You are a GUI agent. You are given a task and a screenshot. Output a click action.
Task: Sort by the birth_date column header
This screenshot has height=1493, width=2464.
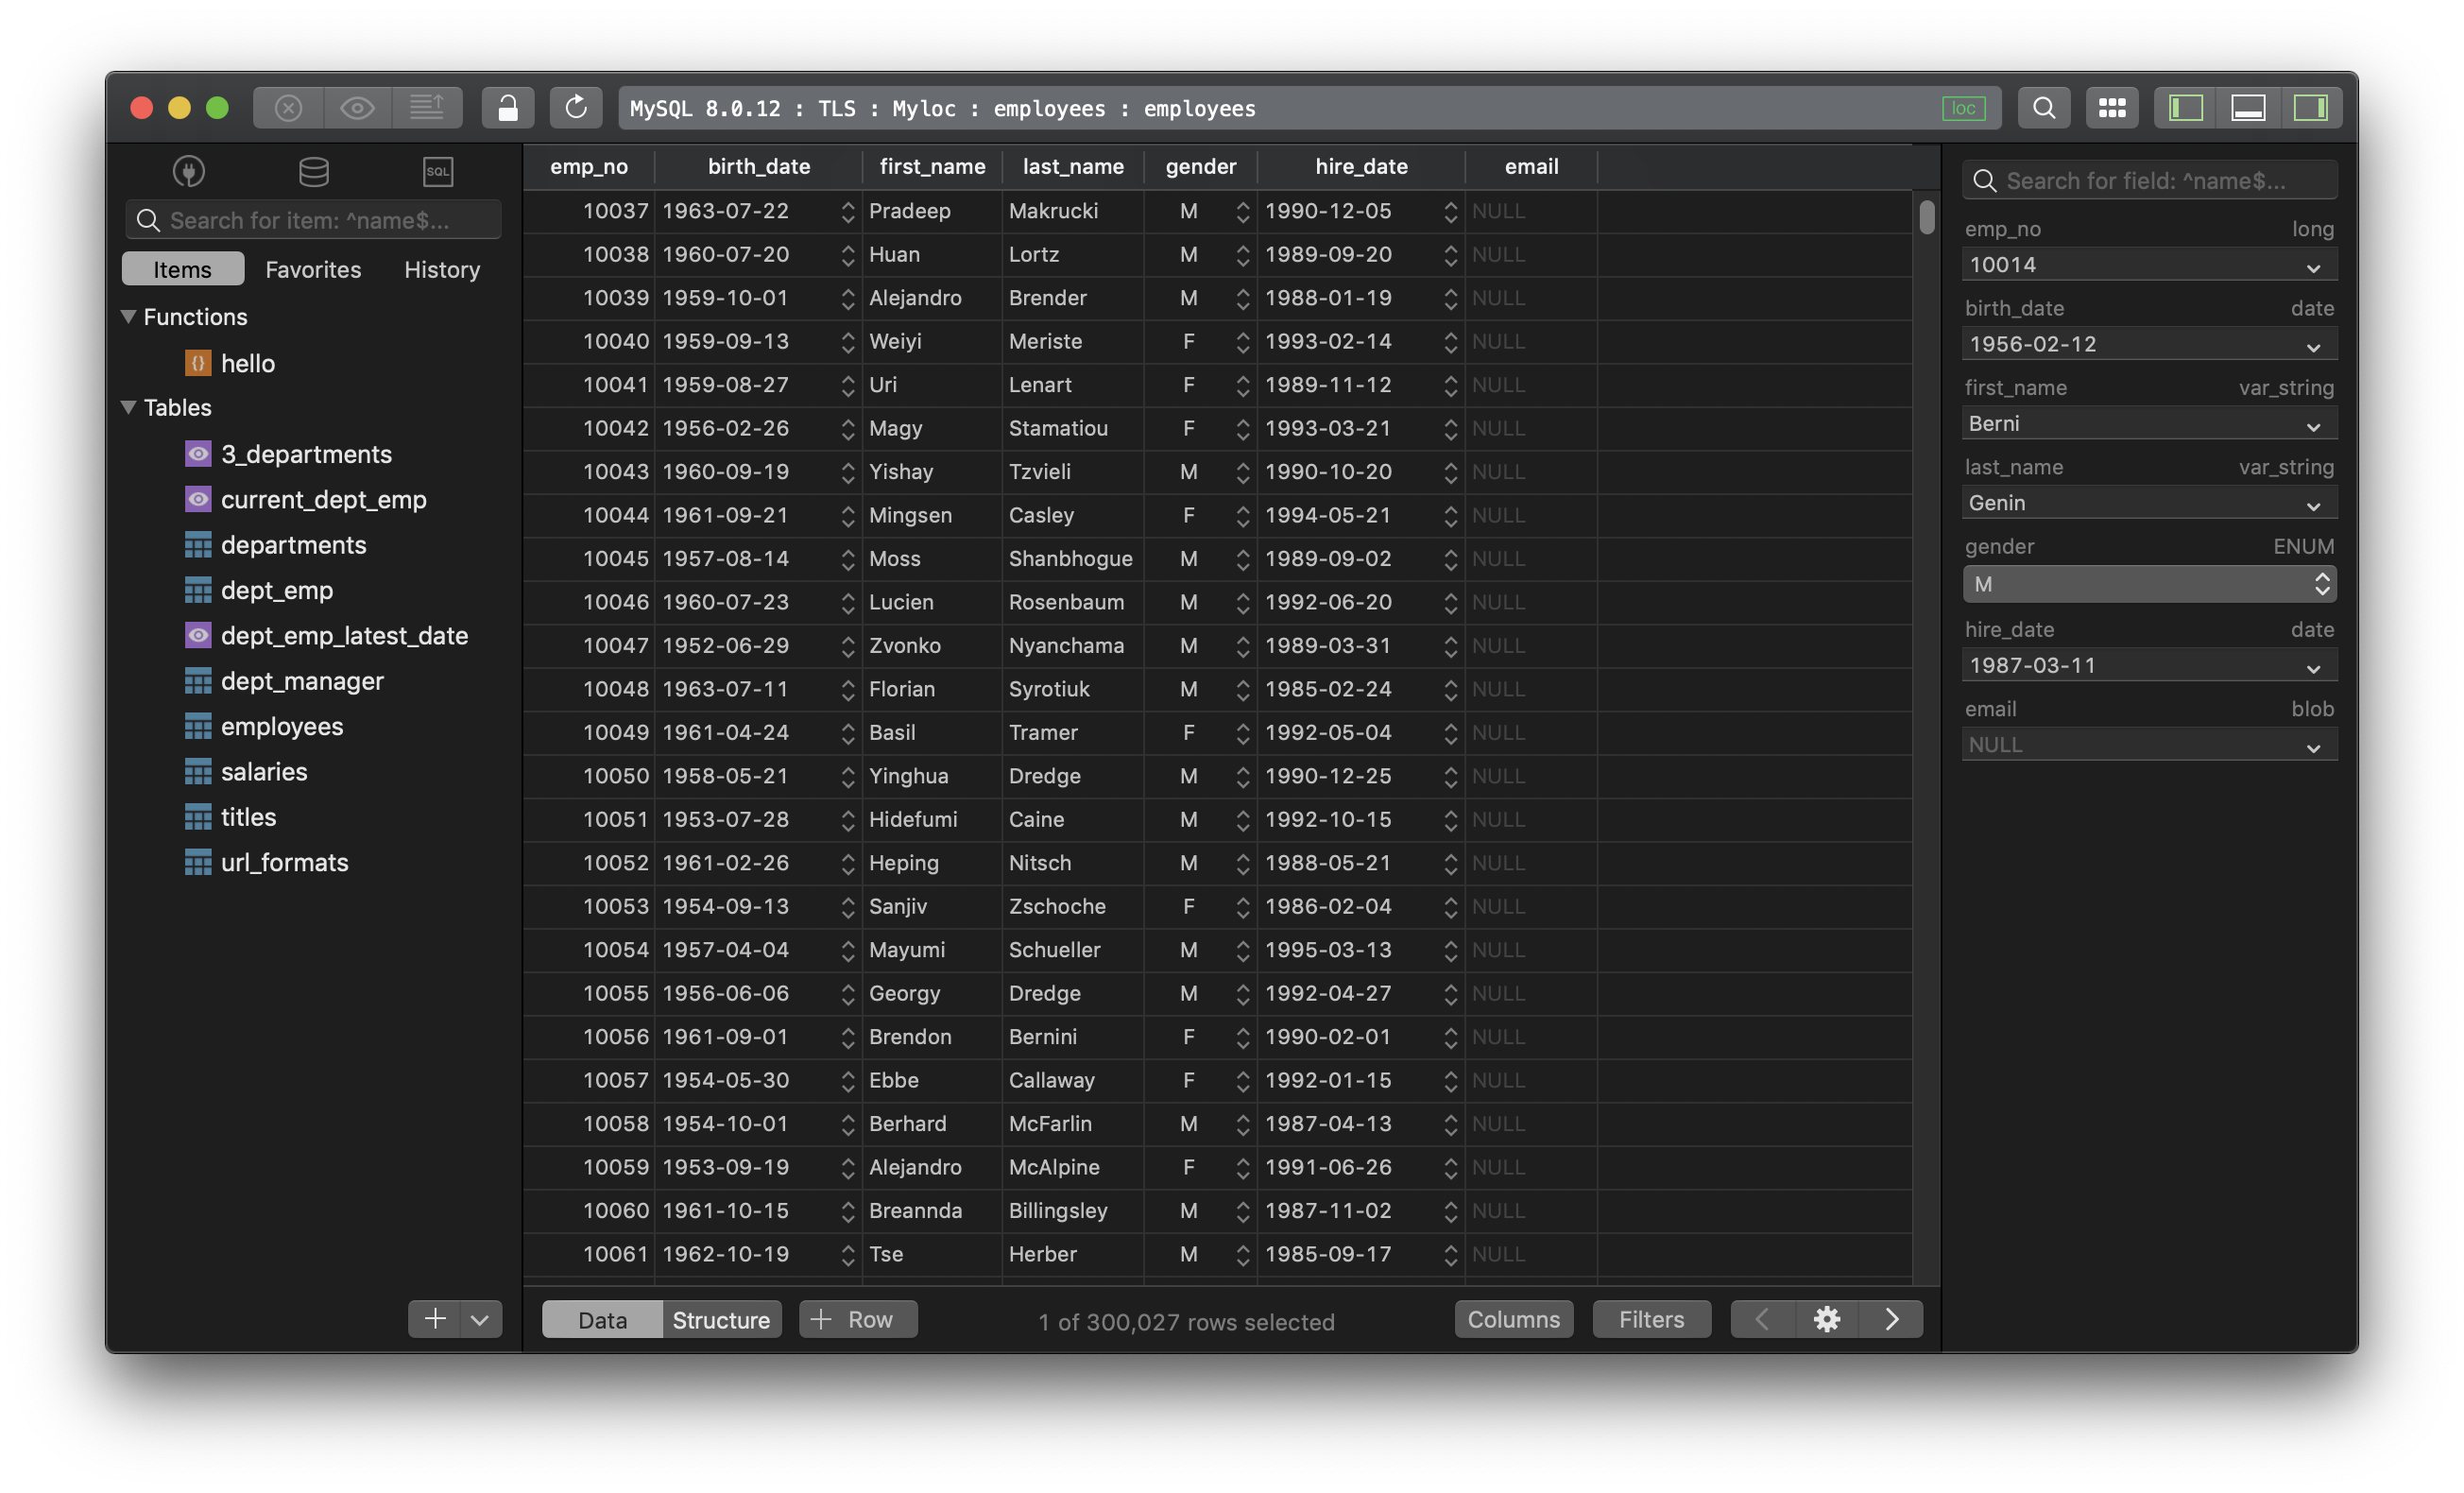pos(759,166)
